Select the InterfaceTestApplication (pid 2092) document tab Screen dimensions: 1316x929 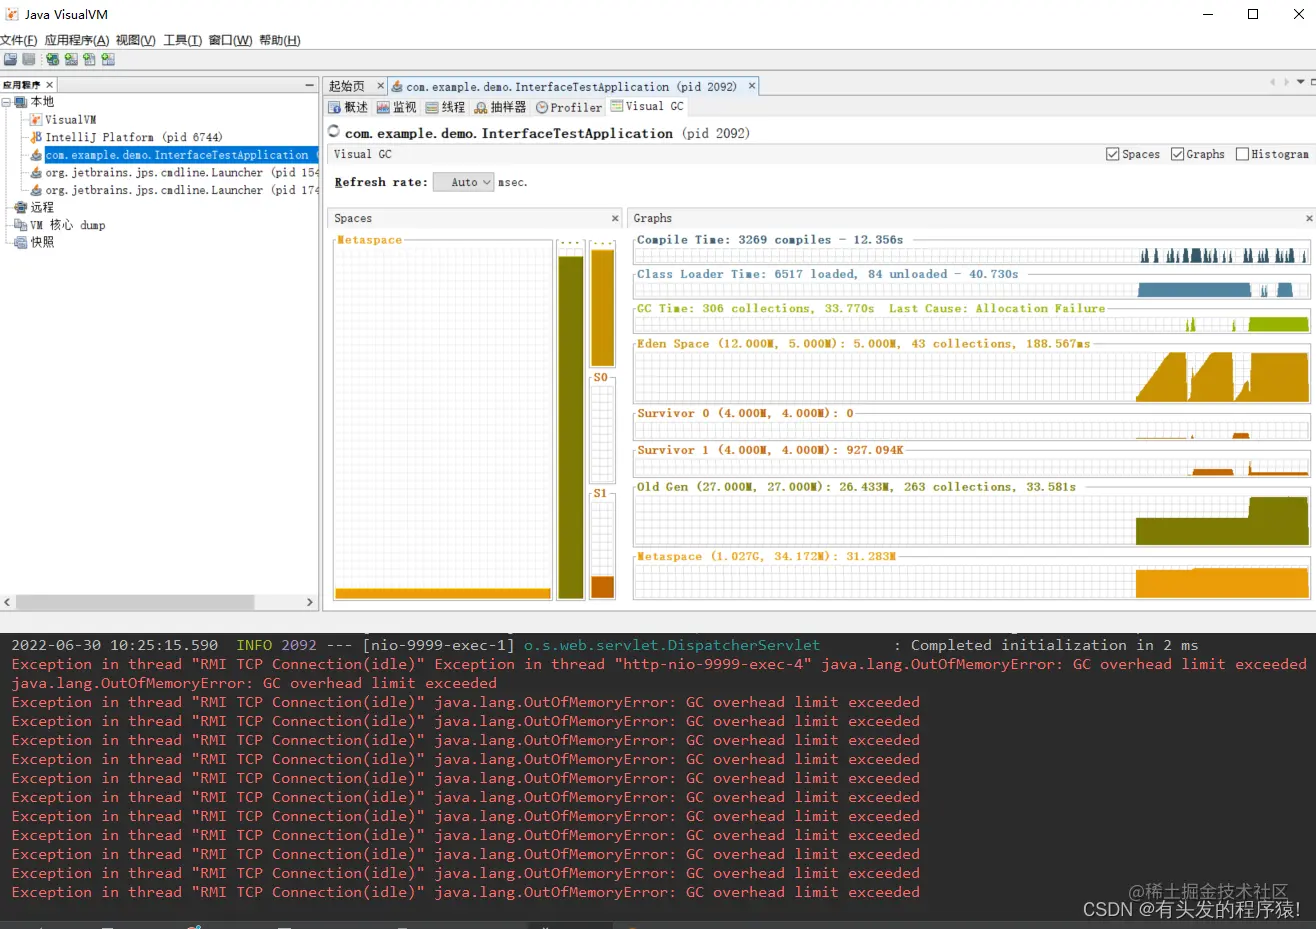coord(571,86)
